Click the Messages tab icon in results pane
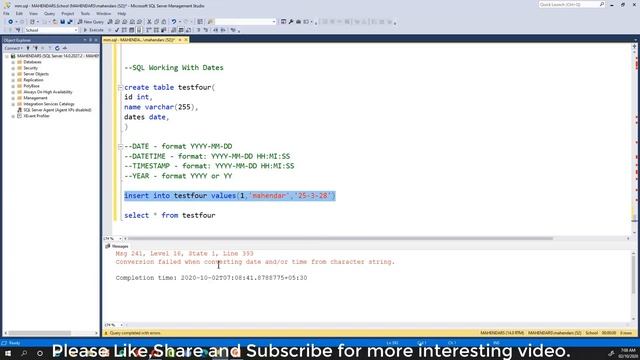640x360 pixels. 108,246
